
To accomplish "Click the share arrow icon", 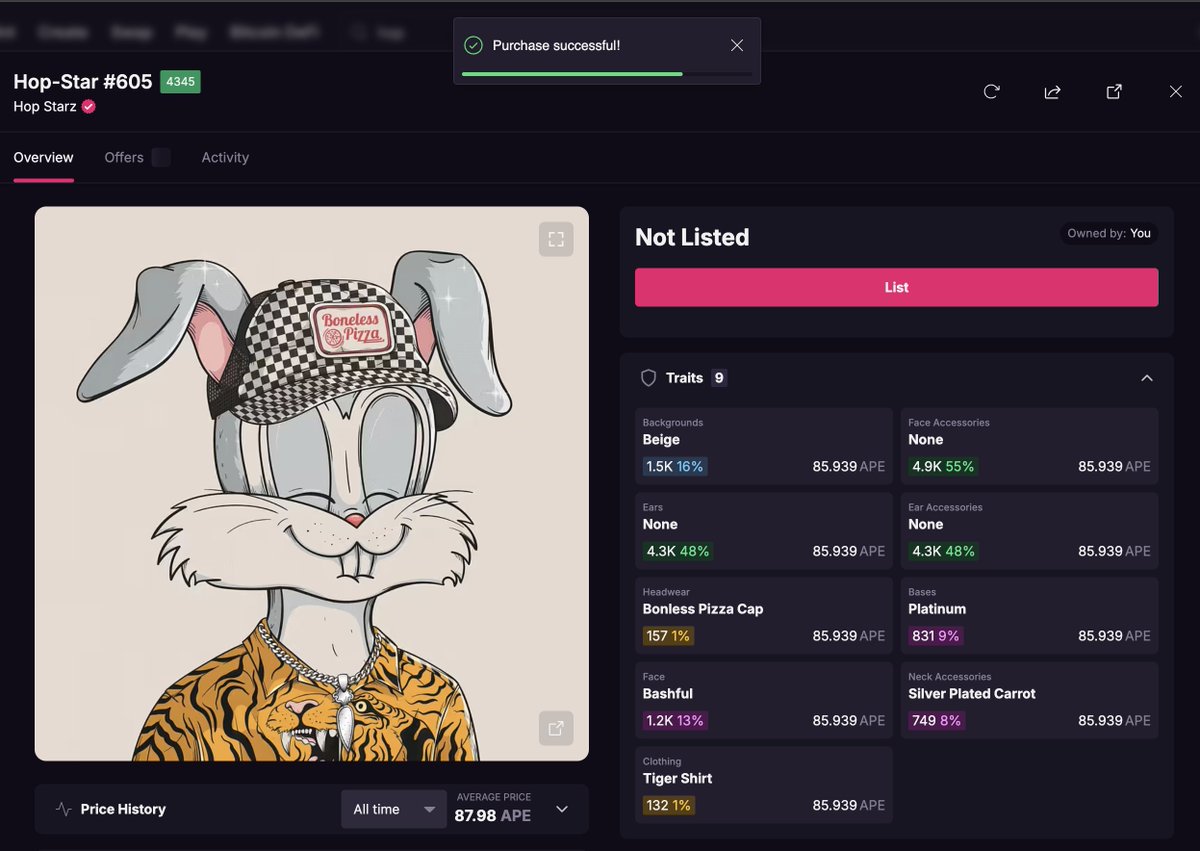I will tap(1052, 91).
